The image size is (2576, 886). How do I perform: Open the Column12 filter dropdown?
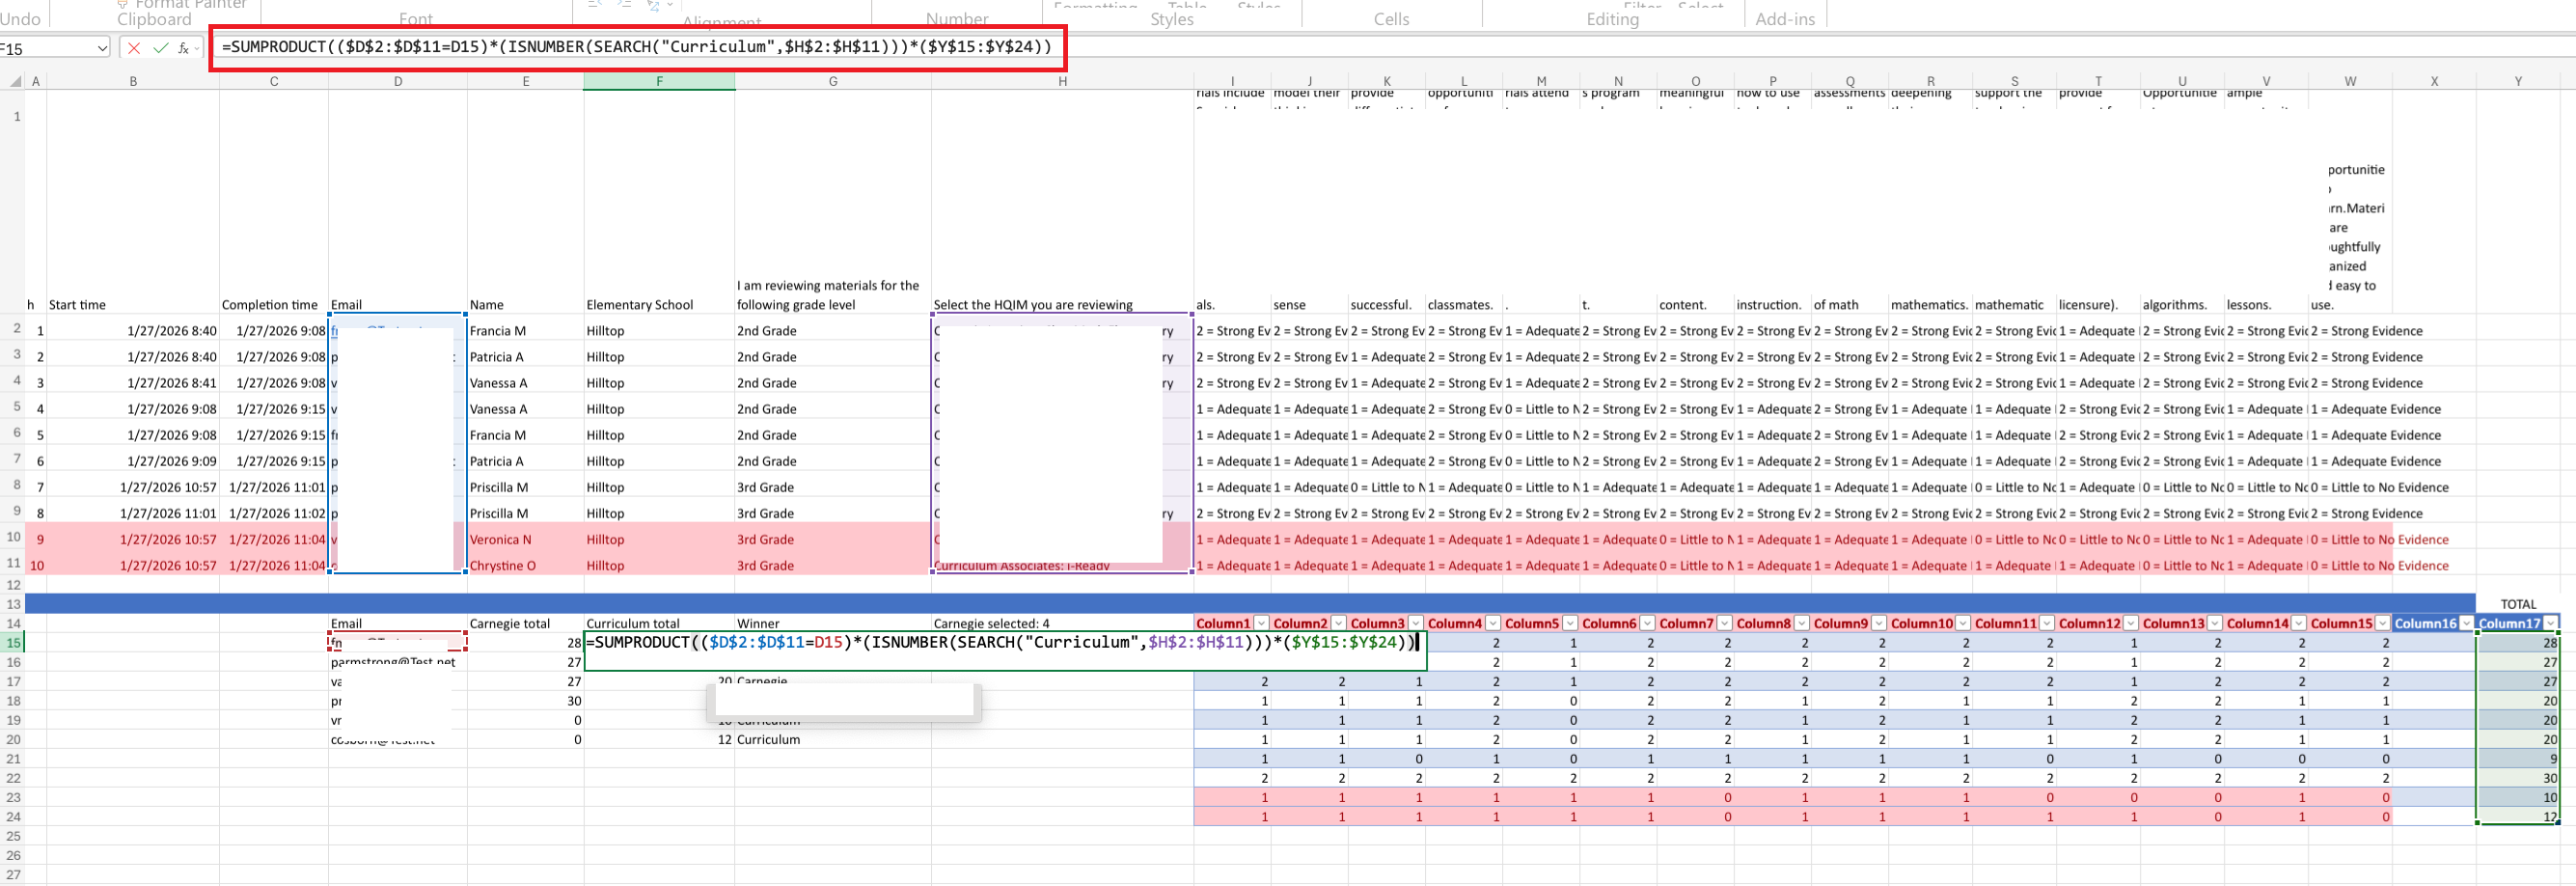[2130, 623]
